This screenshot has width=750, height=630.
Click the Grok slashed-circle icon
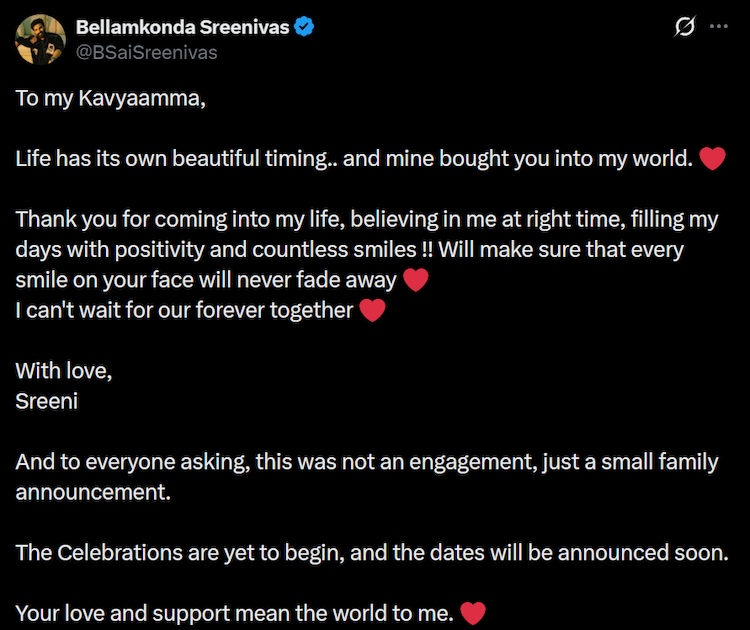pos(685,28)
